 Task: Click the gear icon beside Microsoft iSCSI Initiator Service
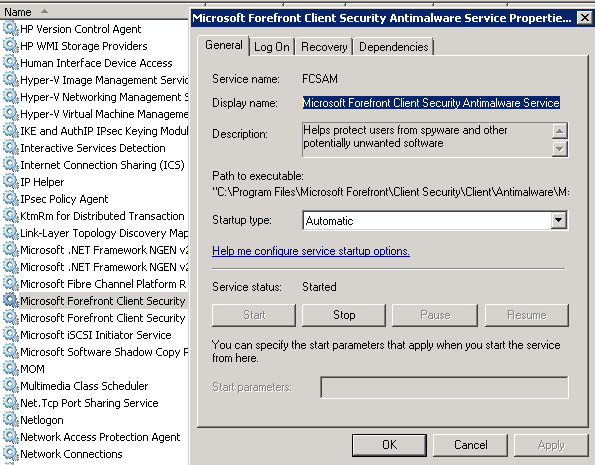click(10, 335)
